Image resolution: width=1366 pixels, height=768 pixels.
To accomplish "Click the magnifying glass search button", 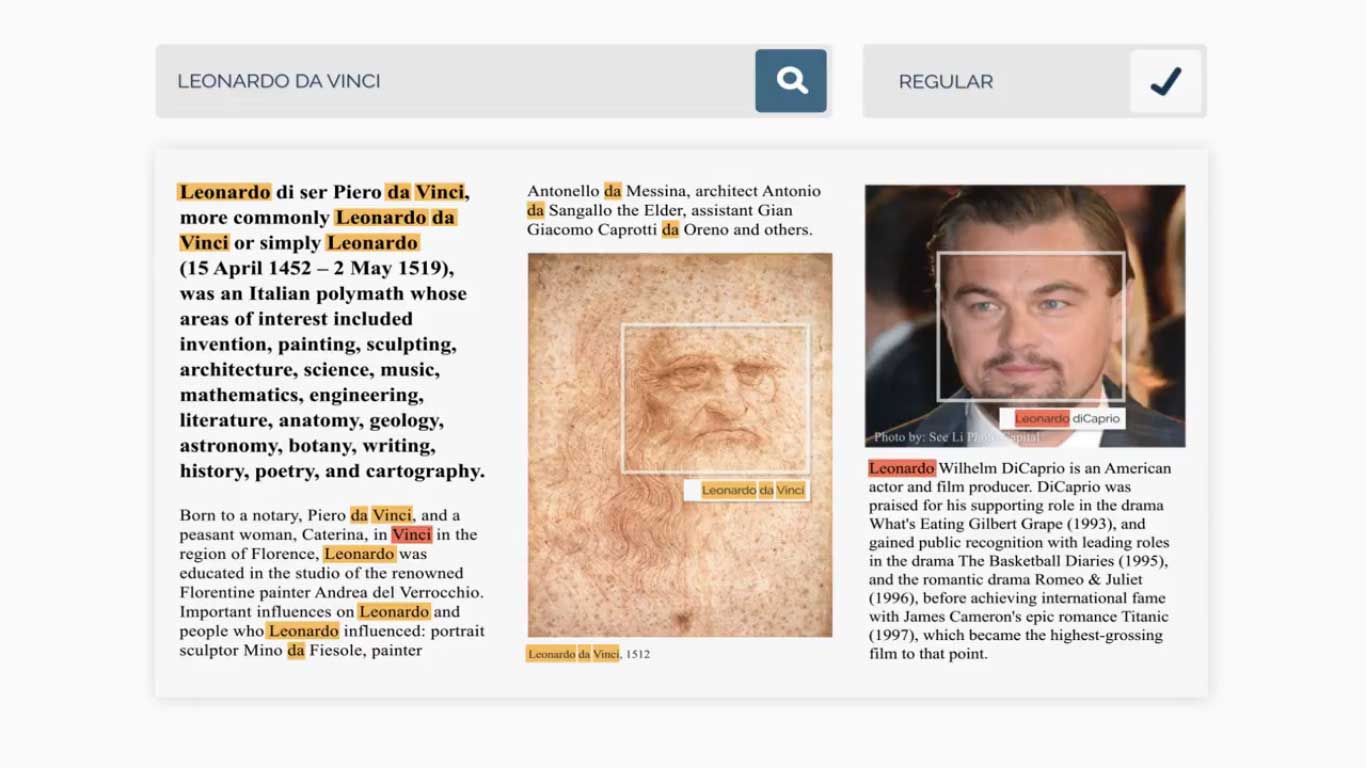I will pos(791,81).
